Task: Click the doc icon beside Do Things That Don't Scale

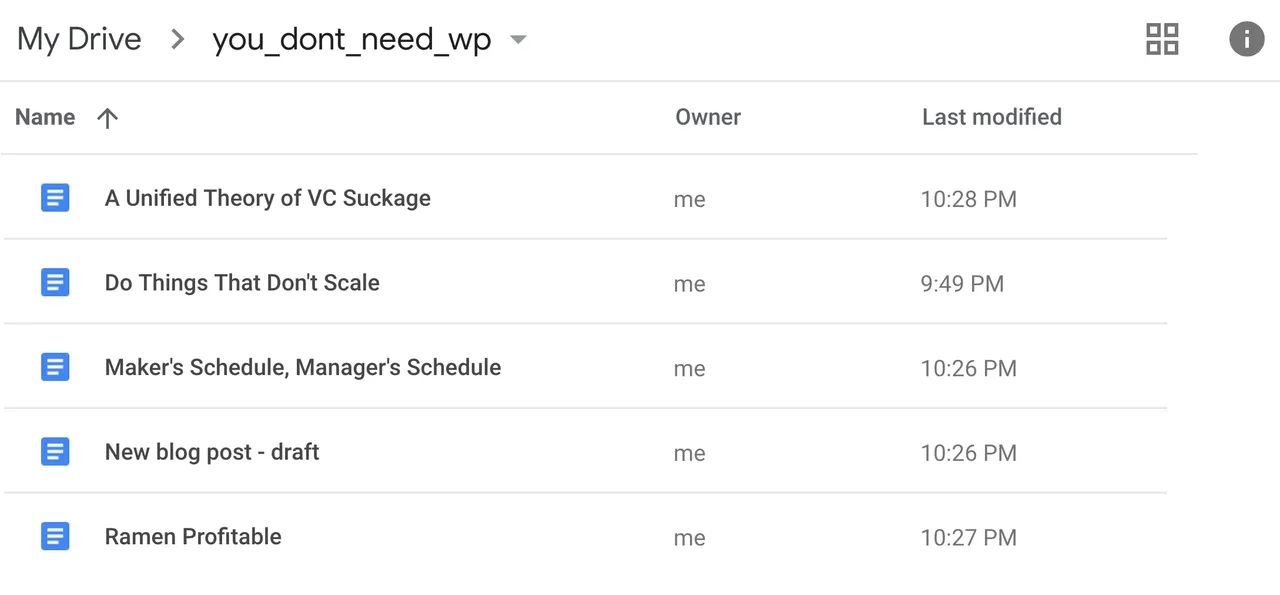Action: click(55, 283)
